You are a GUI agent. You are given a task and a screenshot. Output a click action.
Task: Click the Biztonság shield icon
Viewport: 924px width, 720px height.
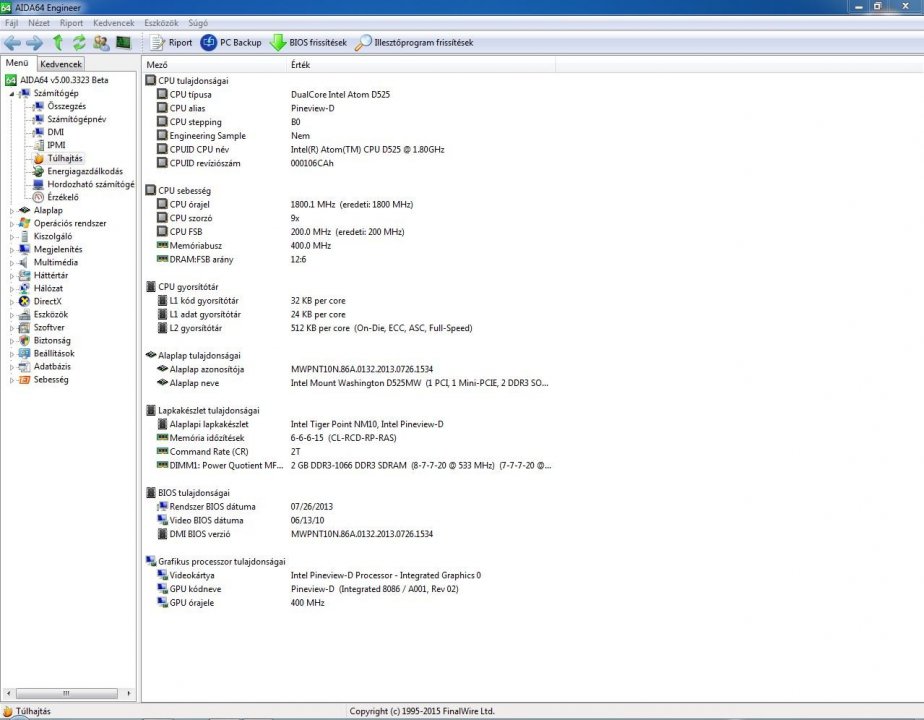(24, 340)
